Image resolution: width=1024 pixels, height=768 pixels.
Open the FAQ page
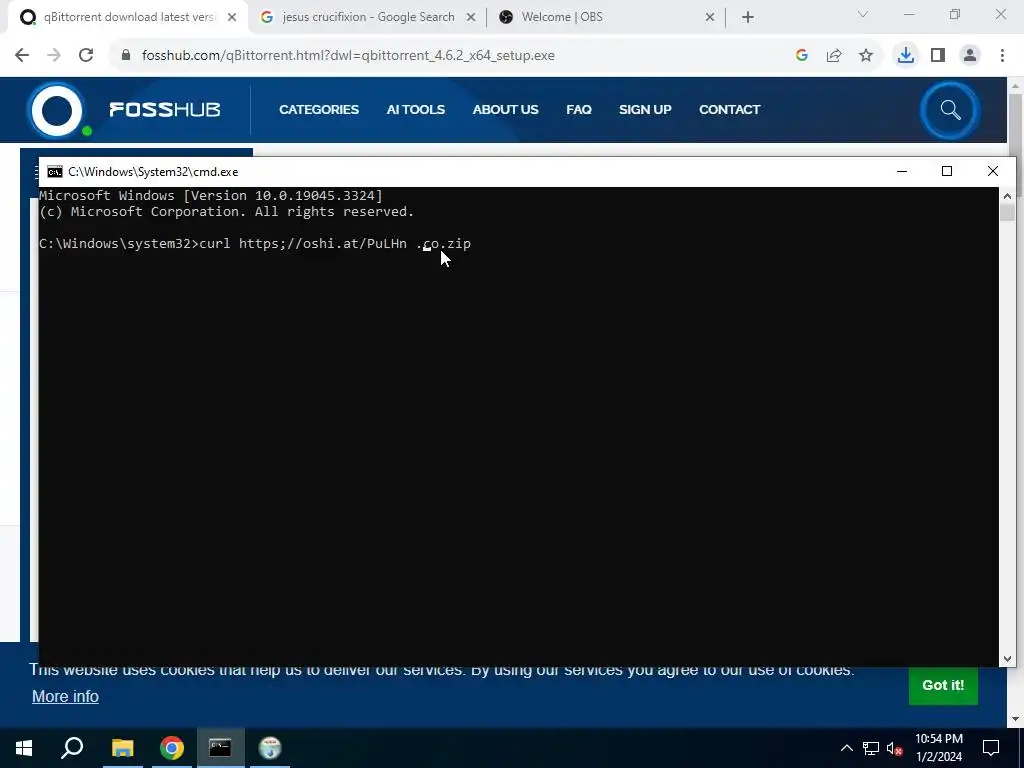pyautogui.click(x=579, y=110)
